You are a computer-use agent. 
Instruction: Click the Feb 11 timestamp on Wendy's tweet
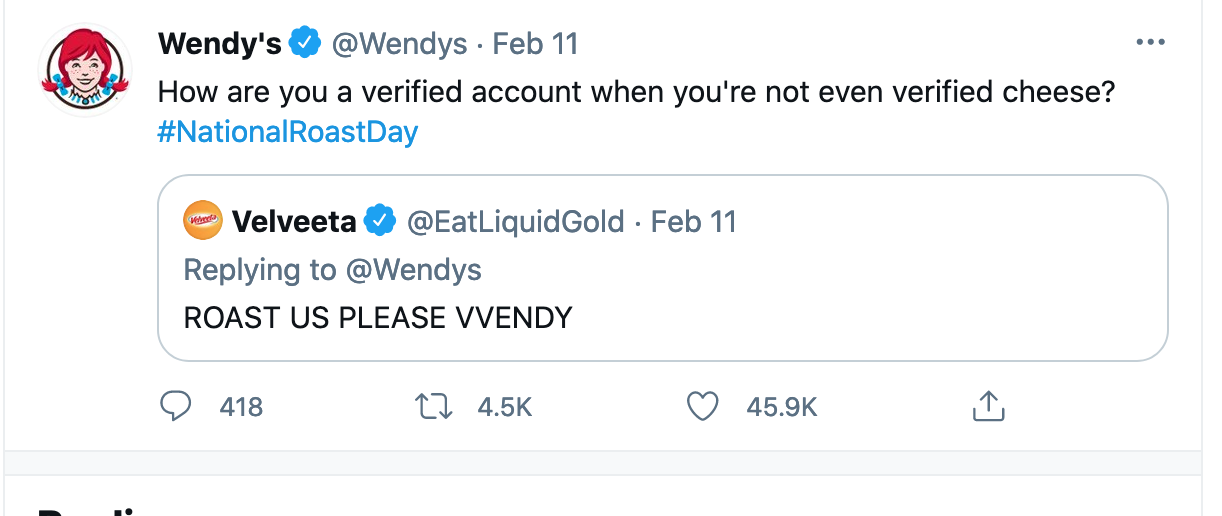pyautogui.click(x=536, y=44)
